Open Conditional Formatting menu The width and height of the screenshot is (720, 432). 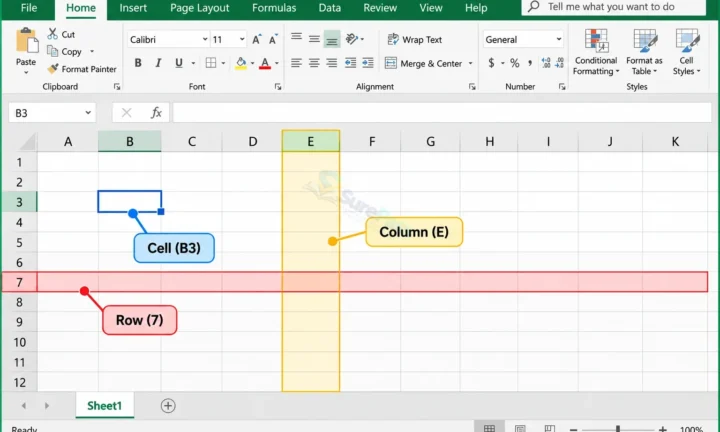click(x=596, y=51)
